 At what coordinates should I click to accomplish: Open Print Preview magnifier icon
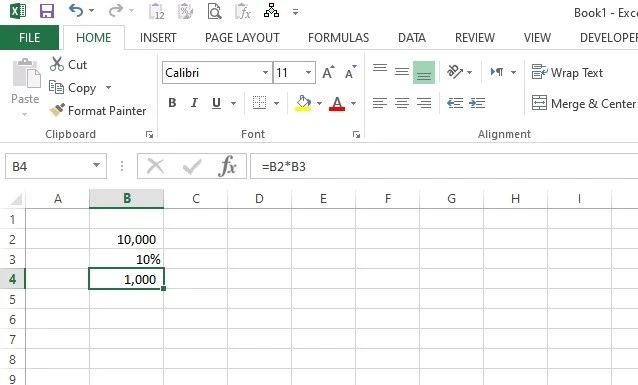click(x=214, y=11)
